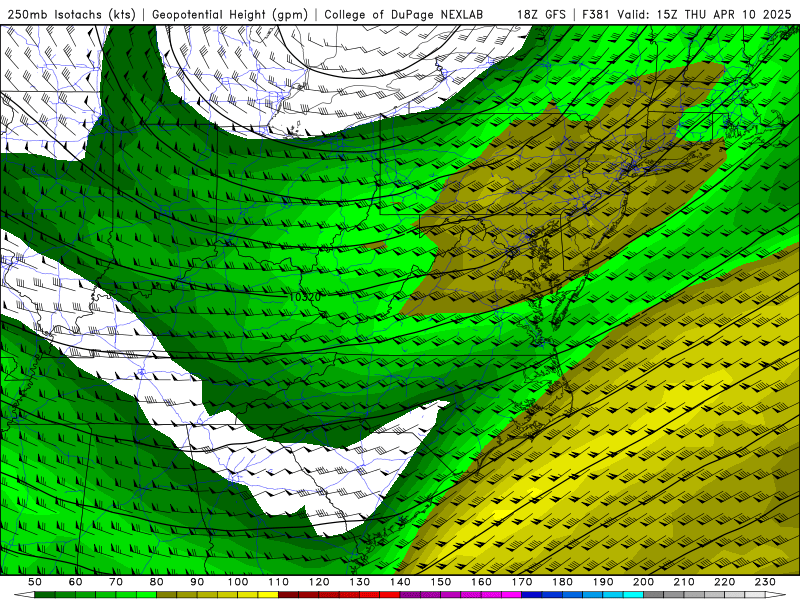
Task: Click the 180 value on the color scale
Action: click(x=562, y=582)
